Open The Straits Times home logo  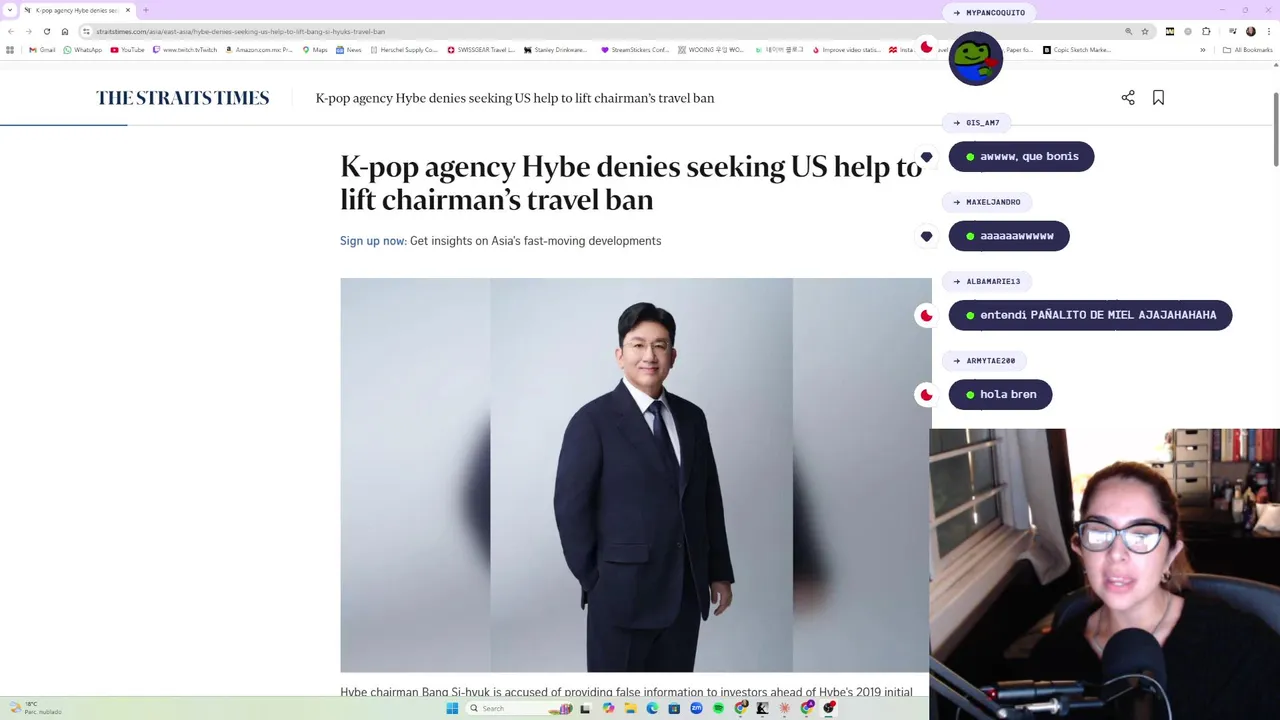183,98
